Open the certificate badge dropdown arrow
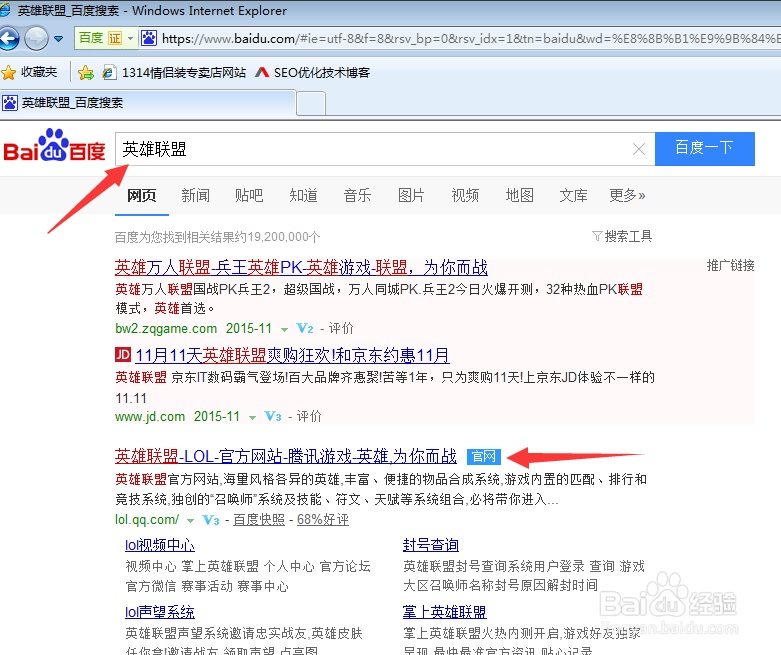Viewport: 781px width, 655px height. 130,38
